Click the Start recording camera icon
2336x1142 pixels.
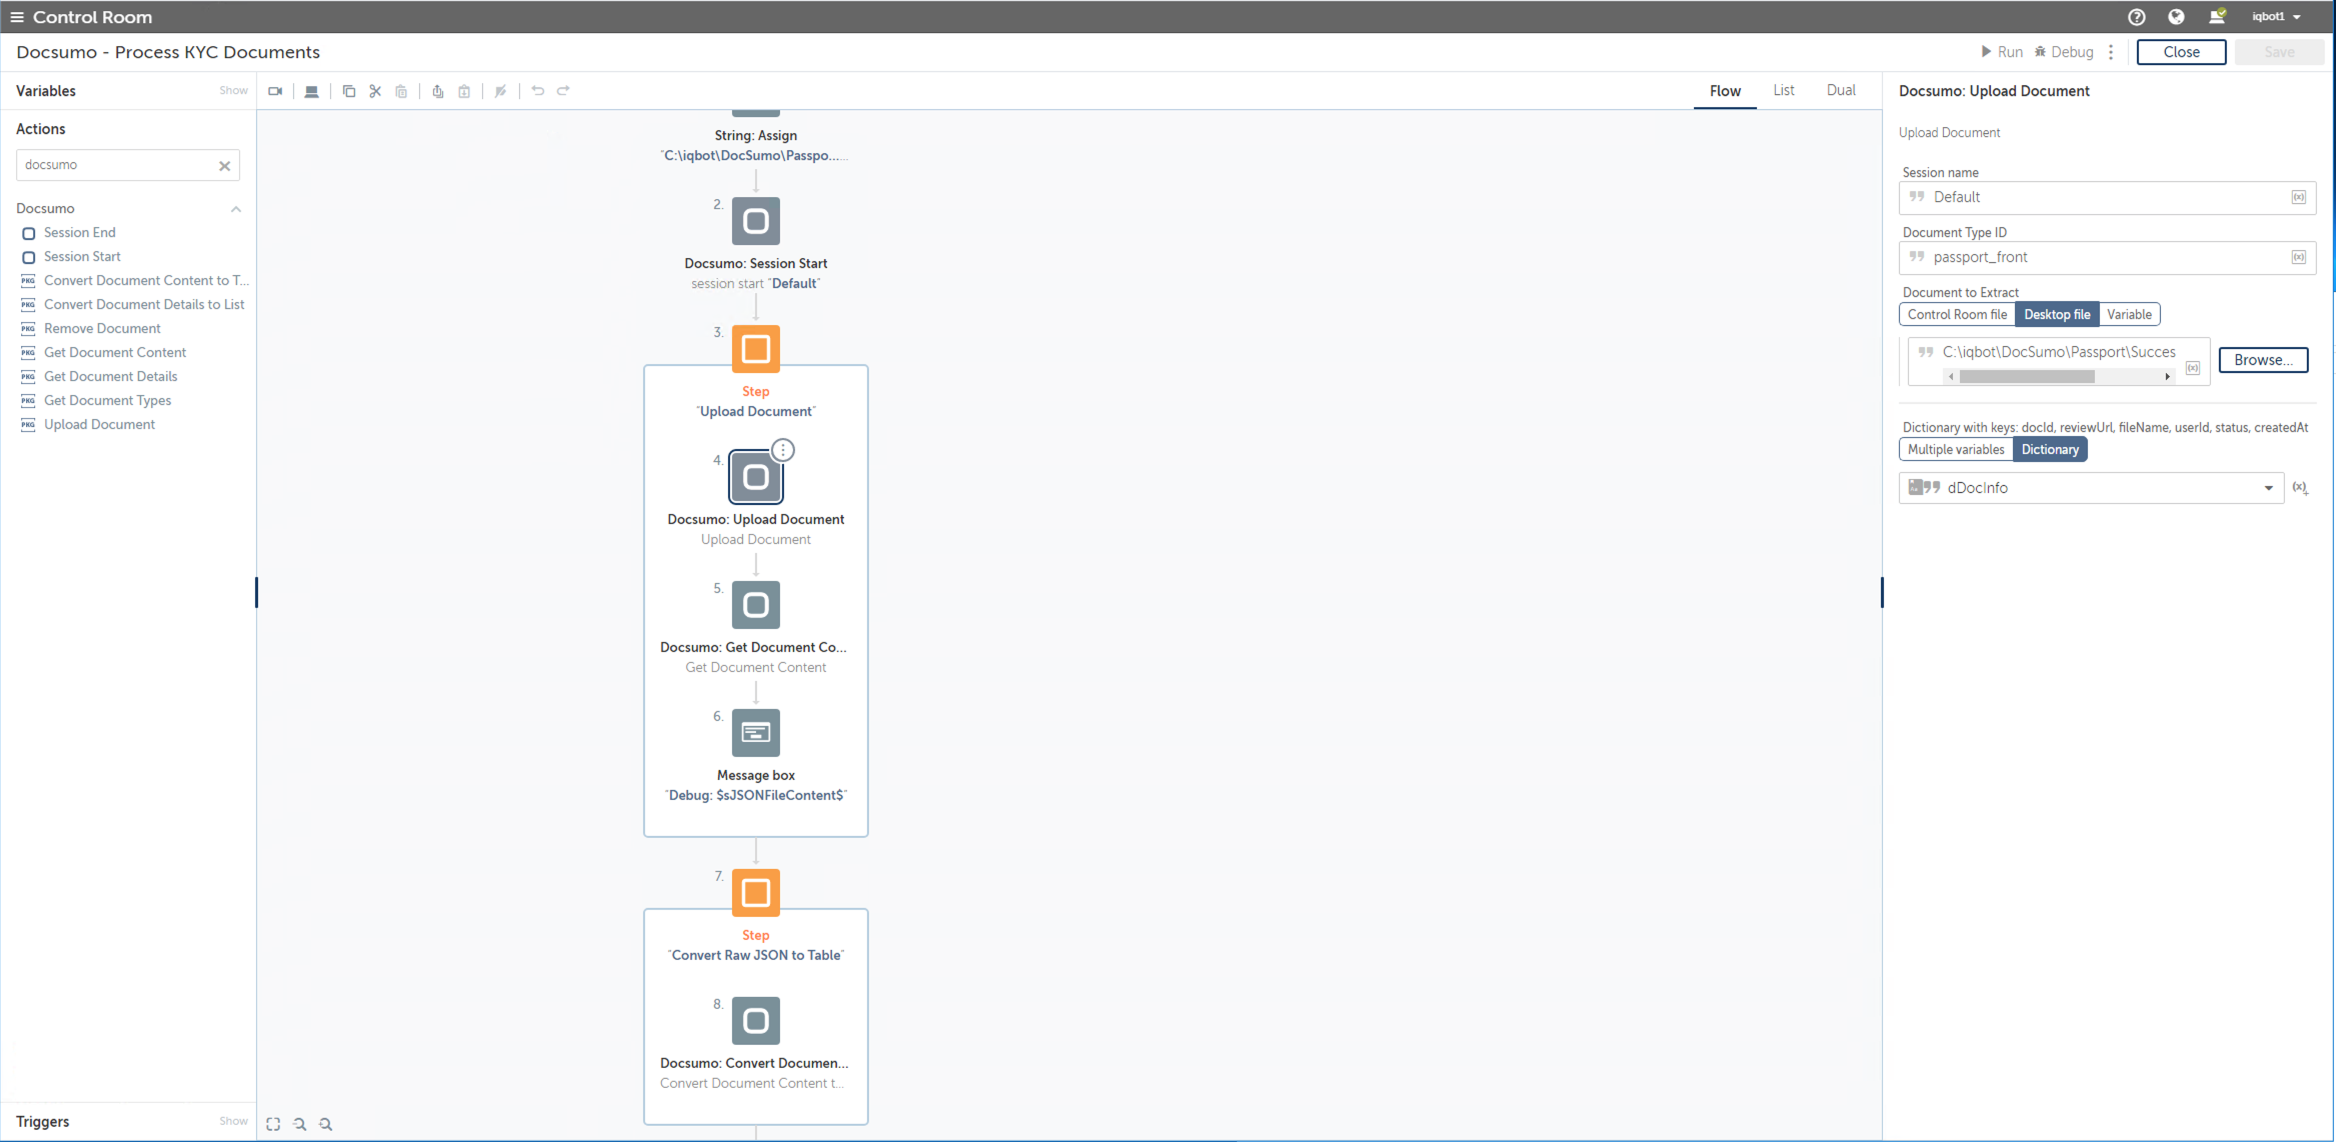tap(275, 91)
